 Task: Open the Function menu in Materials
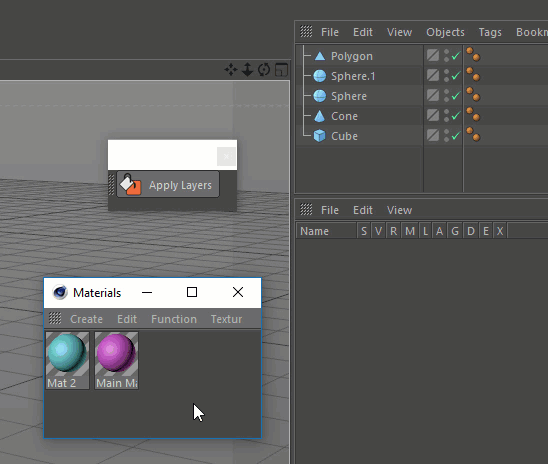click(x=174, y=319)
